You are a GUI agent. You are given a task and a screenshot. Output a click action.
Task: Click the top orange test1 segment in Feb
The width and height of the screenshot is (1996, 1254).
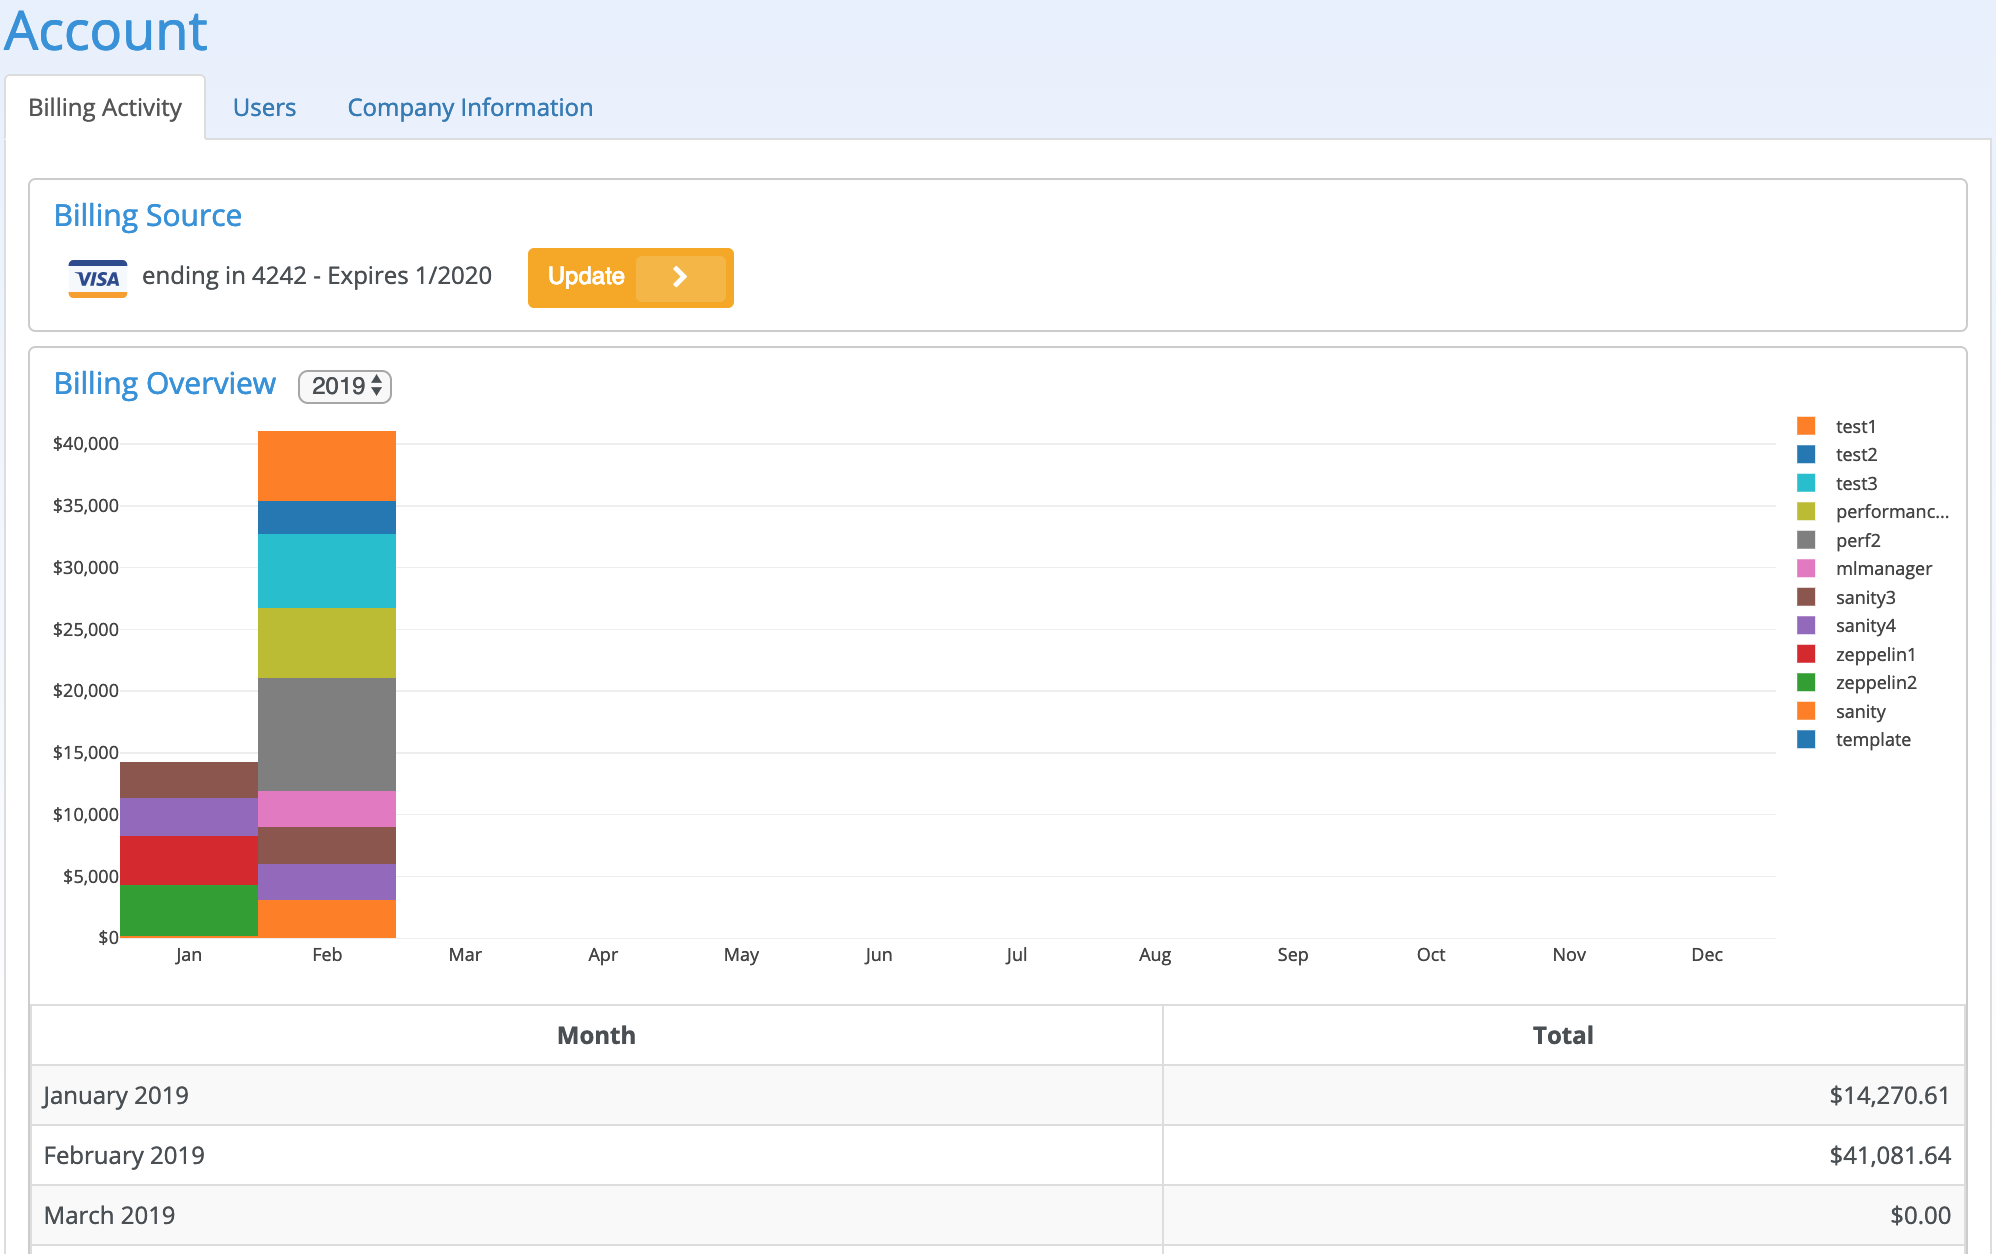click(x=327, y=466)
